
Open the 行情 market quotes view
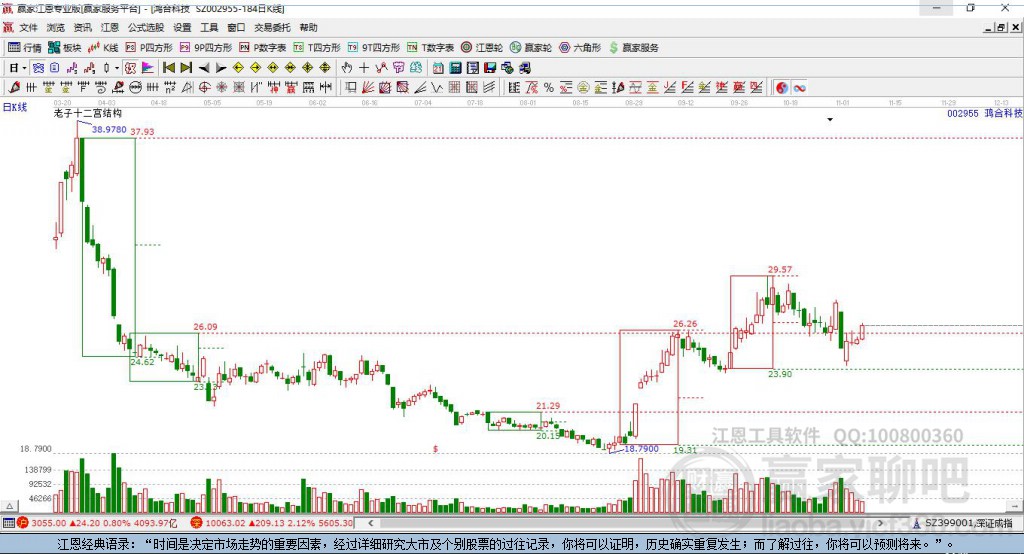(x=24, y=48)
